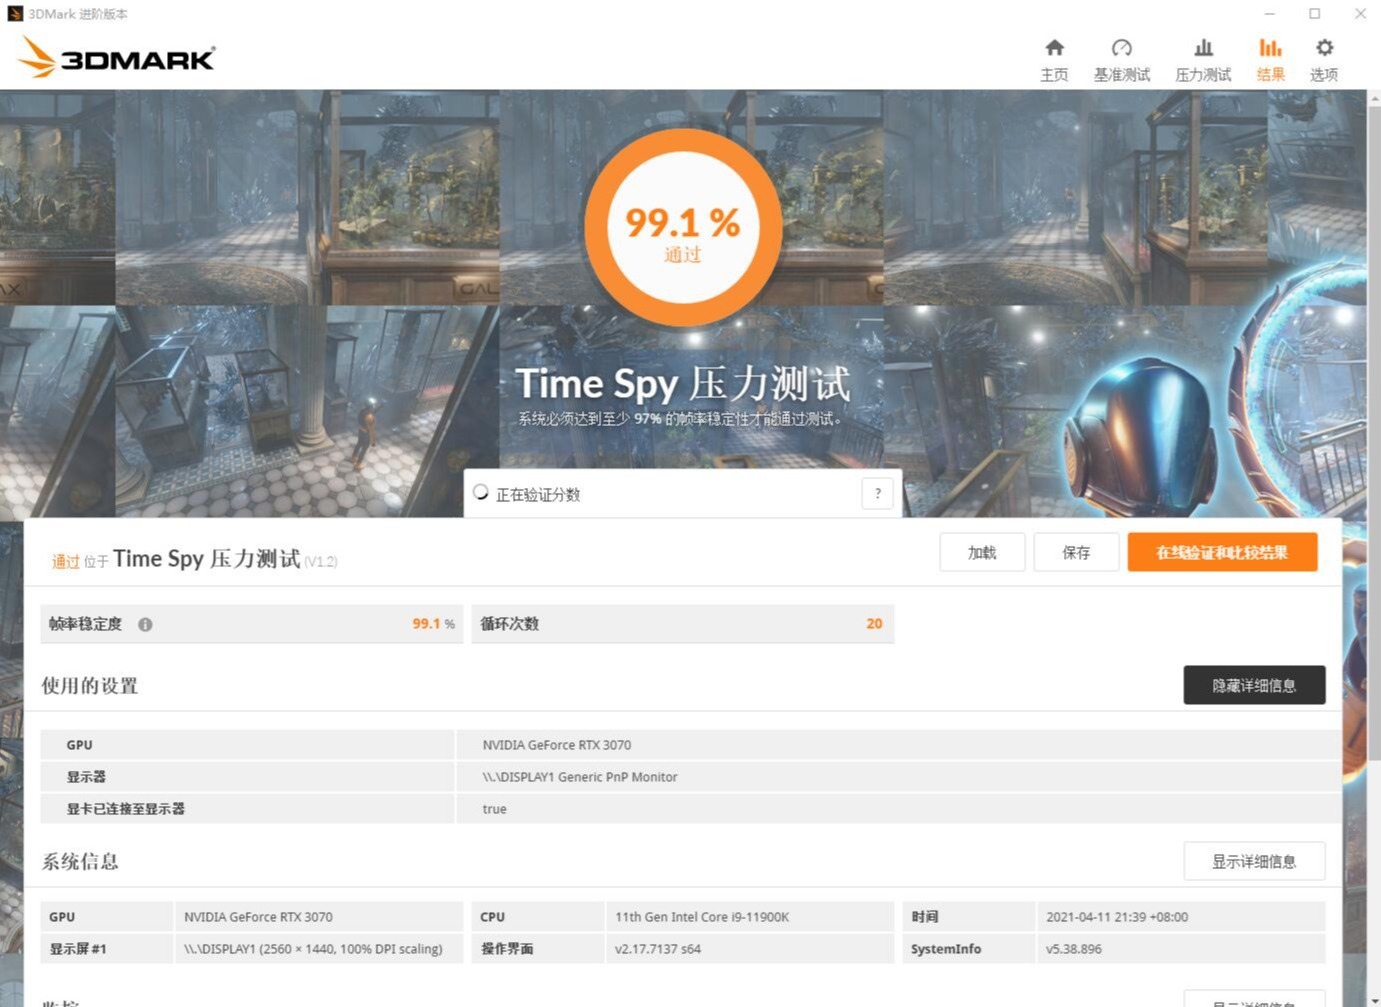Expand 系统信息 with 显示详细信息
The image size is (1381, 1007).
1254,860
